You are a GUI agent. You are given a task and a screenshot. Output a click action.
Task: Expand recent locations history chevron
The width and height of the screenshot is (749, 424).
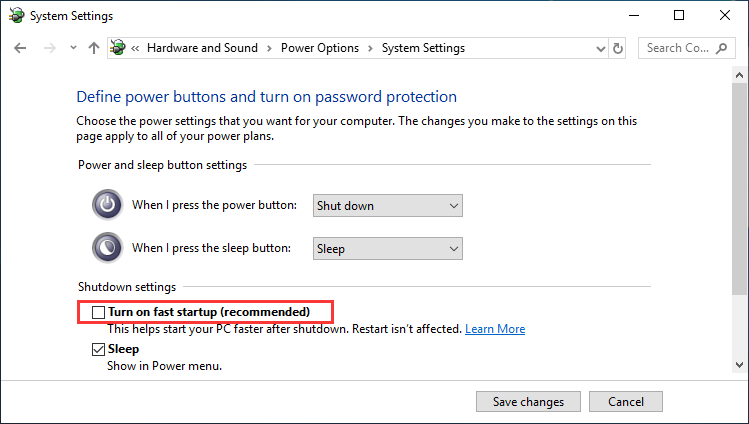73,48
